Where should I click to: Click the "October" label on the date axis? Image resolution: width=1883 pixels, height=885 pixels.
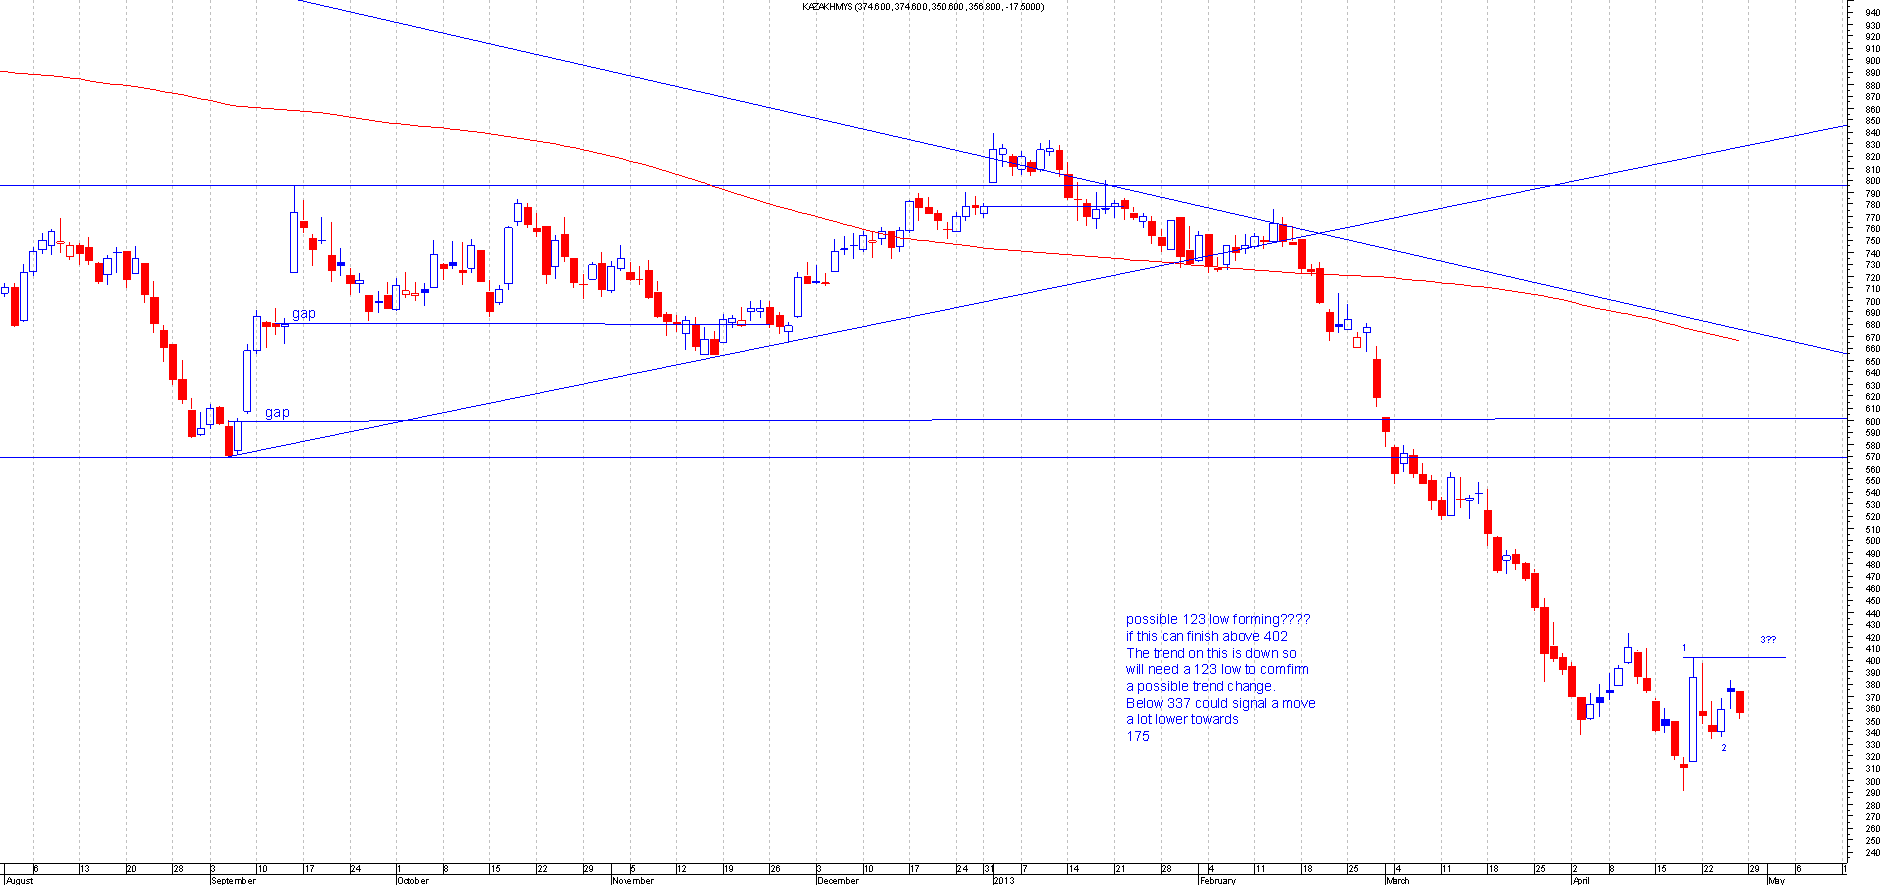[x=413, y=880]
